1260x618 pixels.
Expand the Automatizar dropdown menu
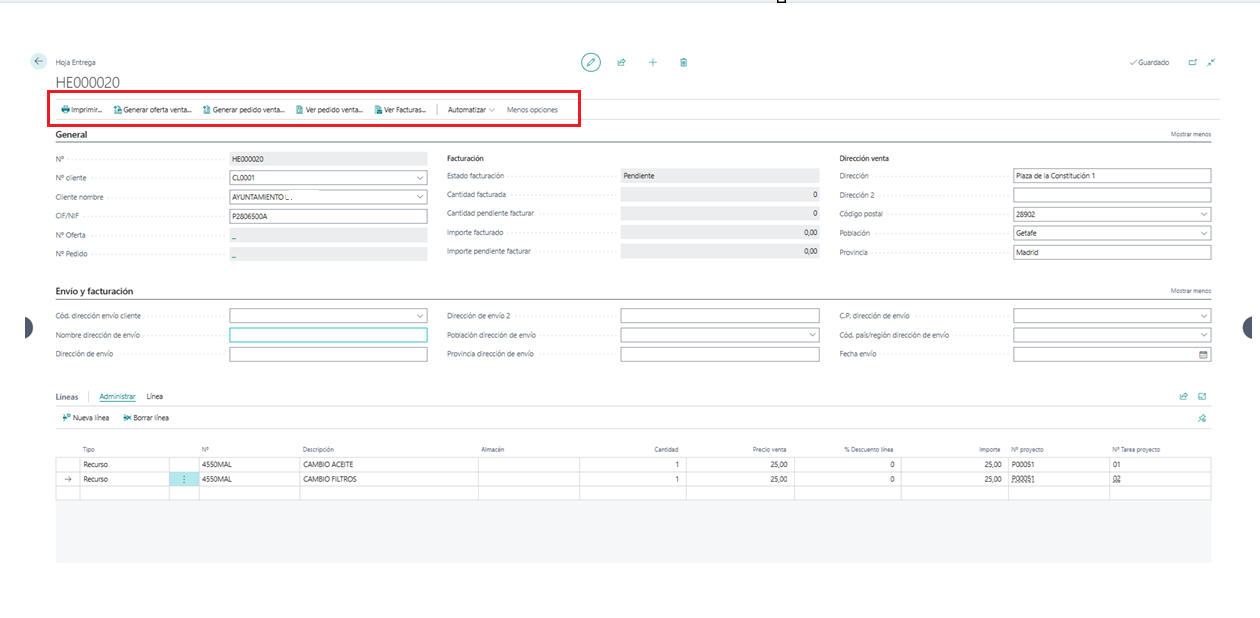[471, 110]
